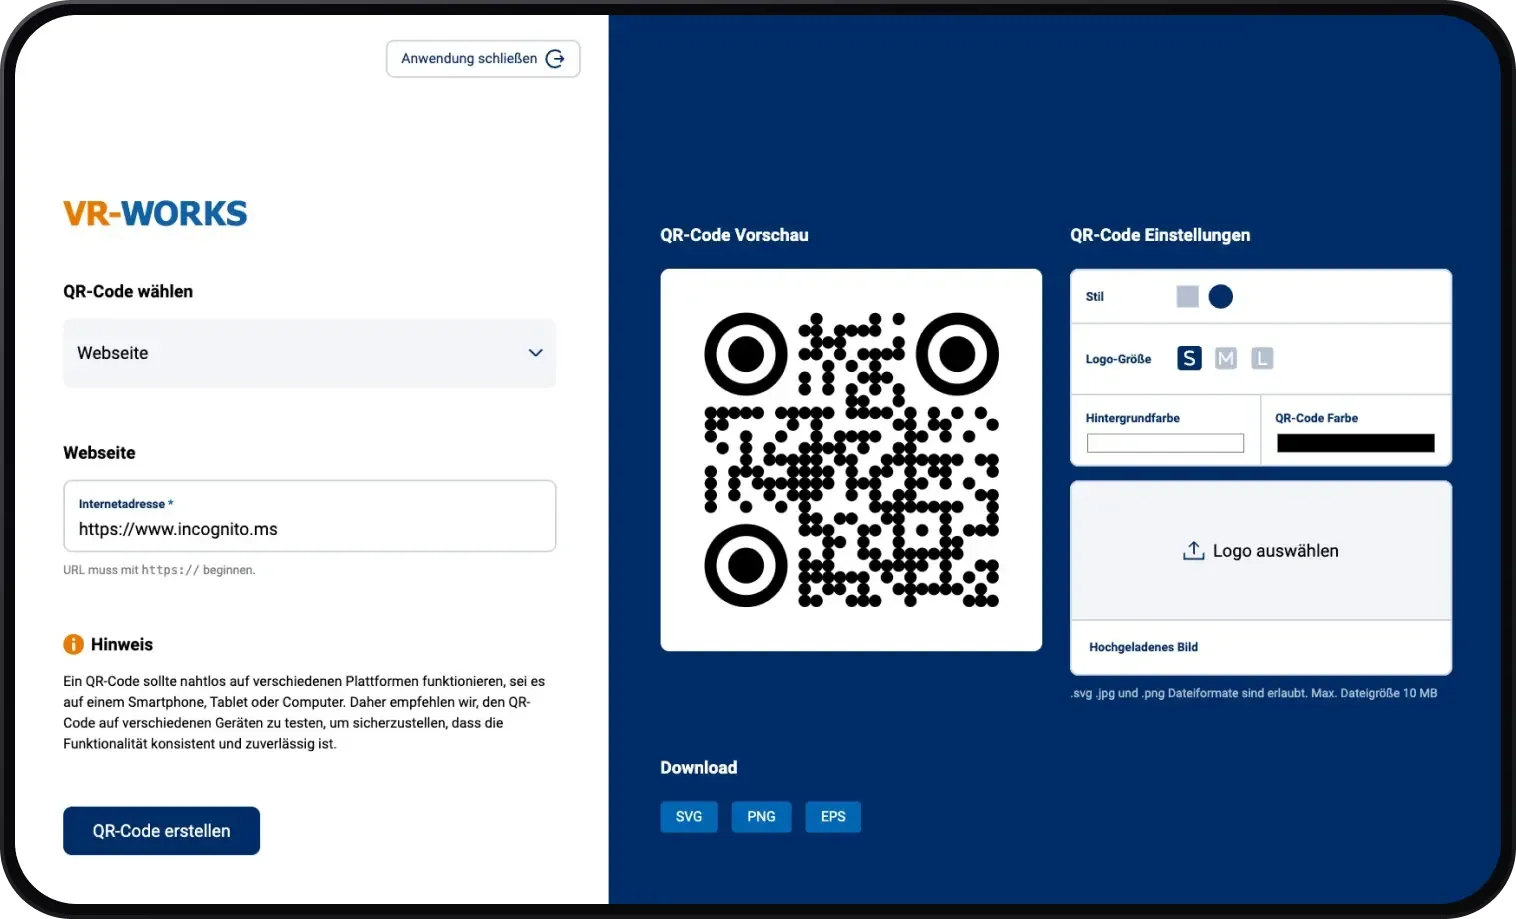Open the Hintergrundfarbe white color picker
1516x919 pixels.
coord(1165,443)
